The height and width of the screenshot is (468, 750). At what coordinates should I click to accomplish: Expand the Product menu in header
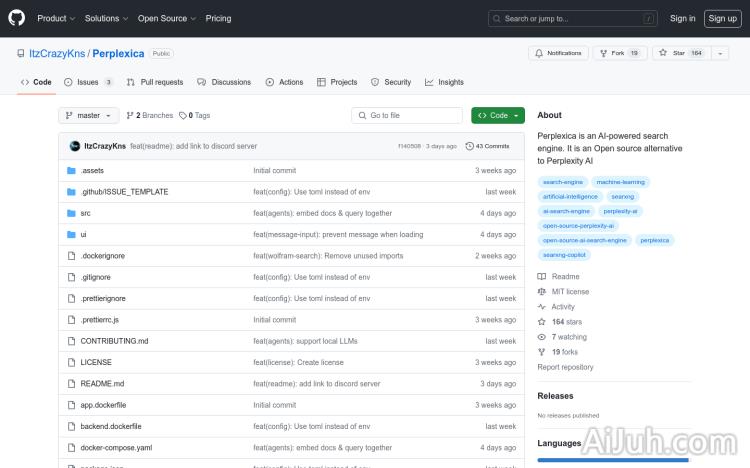[55, 18]
